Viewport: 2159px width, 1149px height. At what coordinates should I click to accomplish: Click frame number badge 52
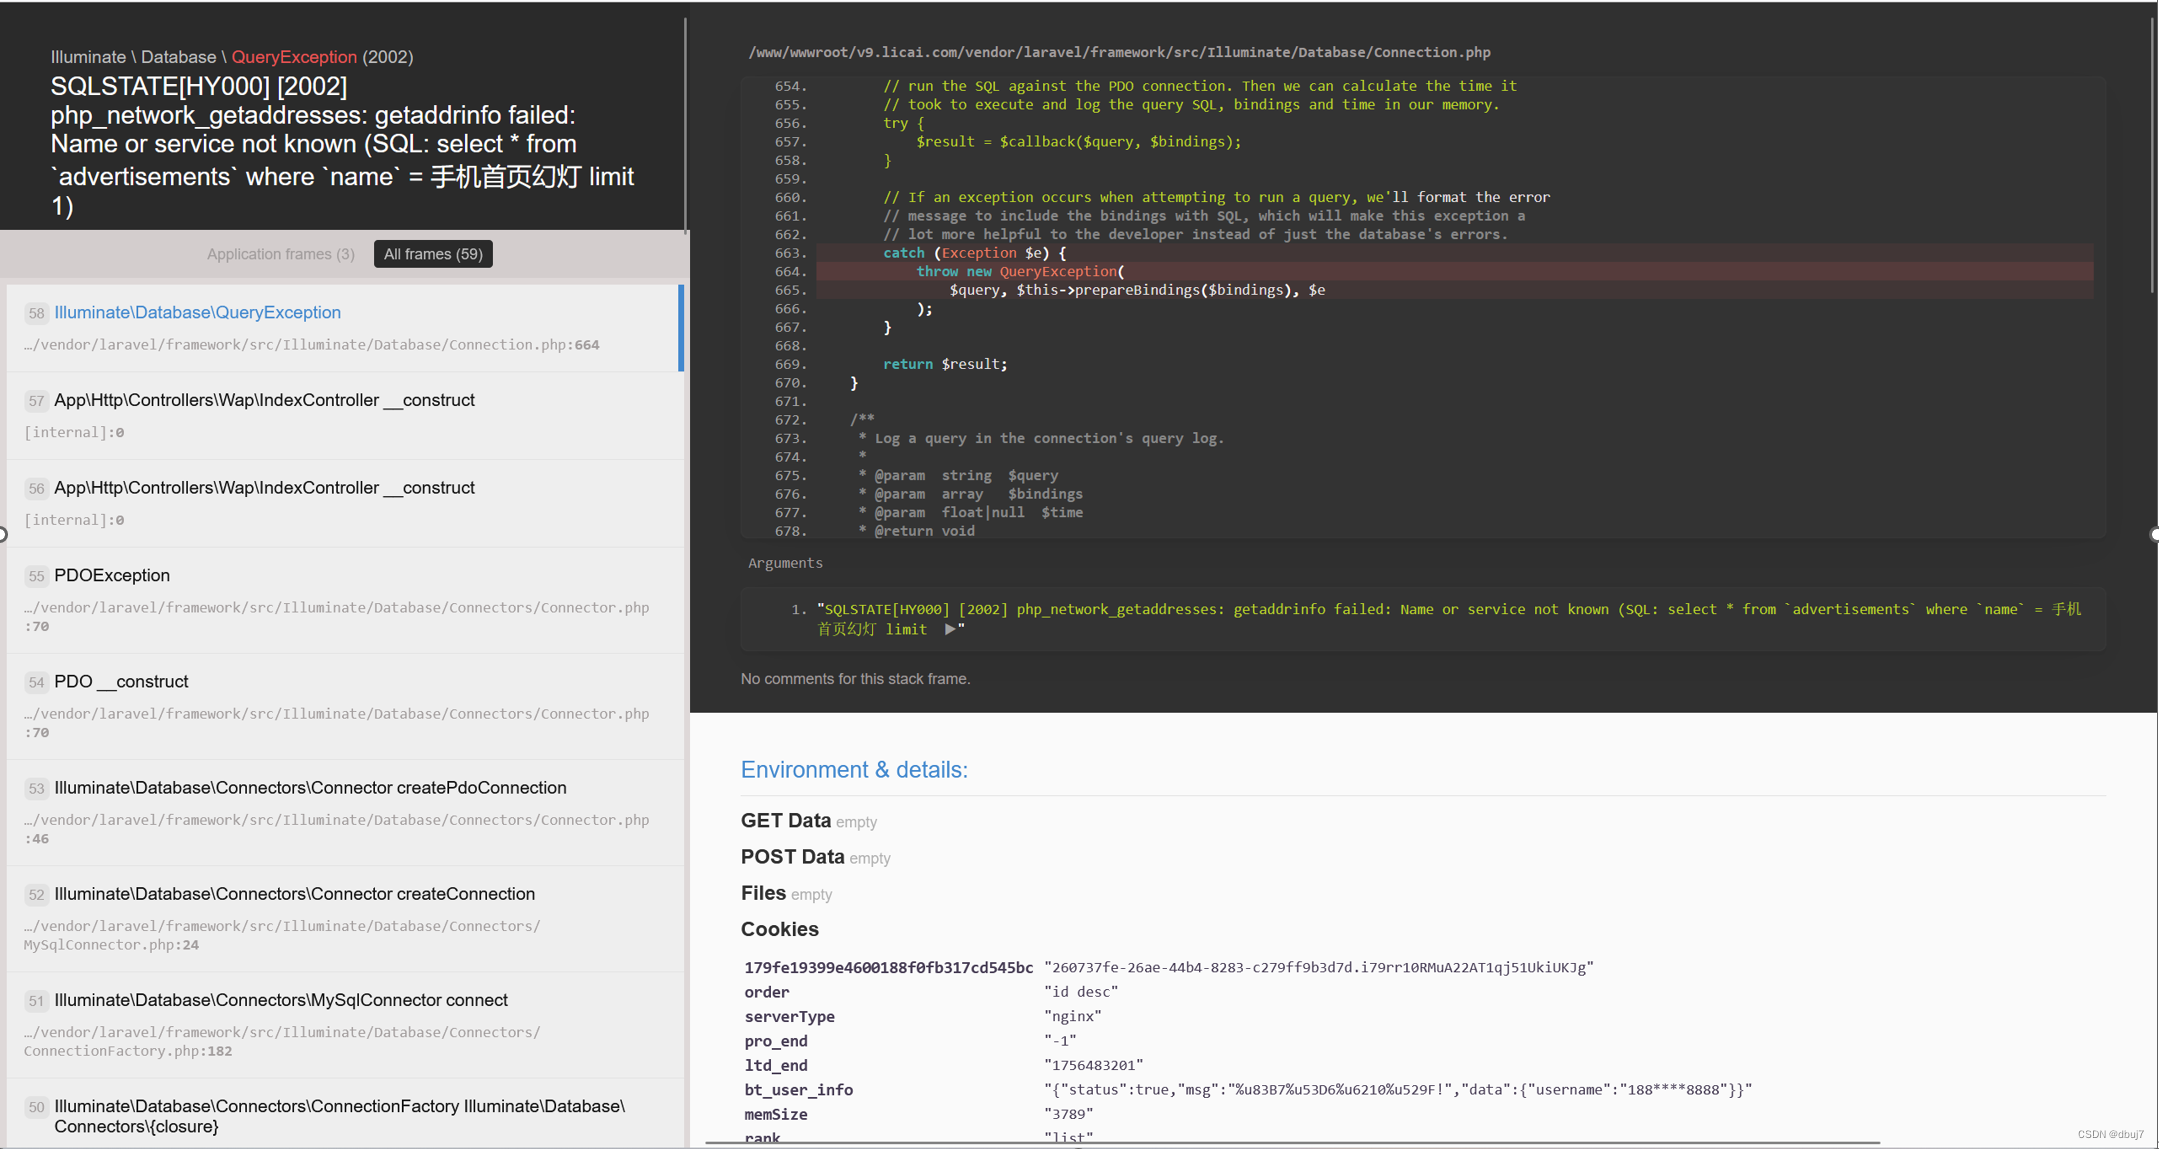coord(36,894)
